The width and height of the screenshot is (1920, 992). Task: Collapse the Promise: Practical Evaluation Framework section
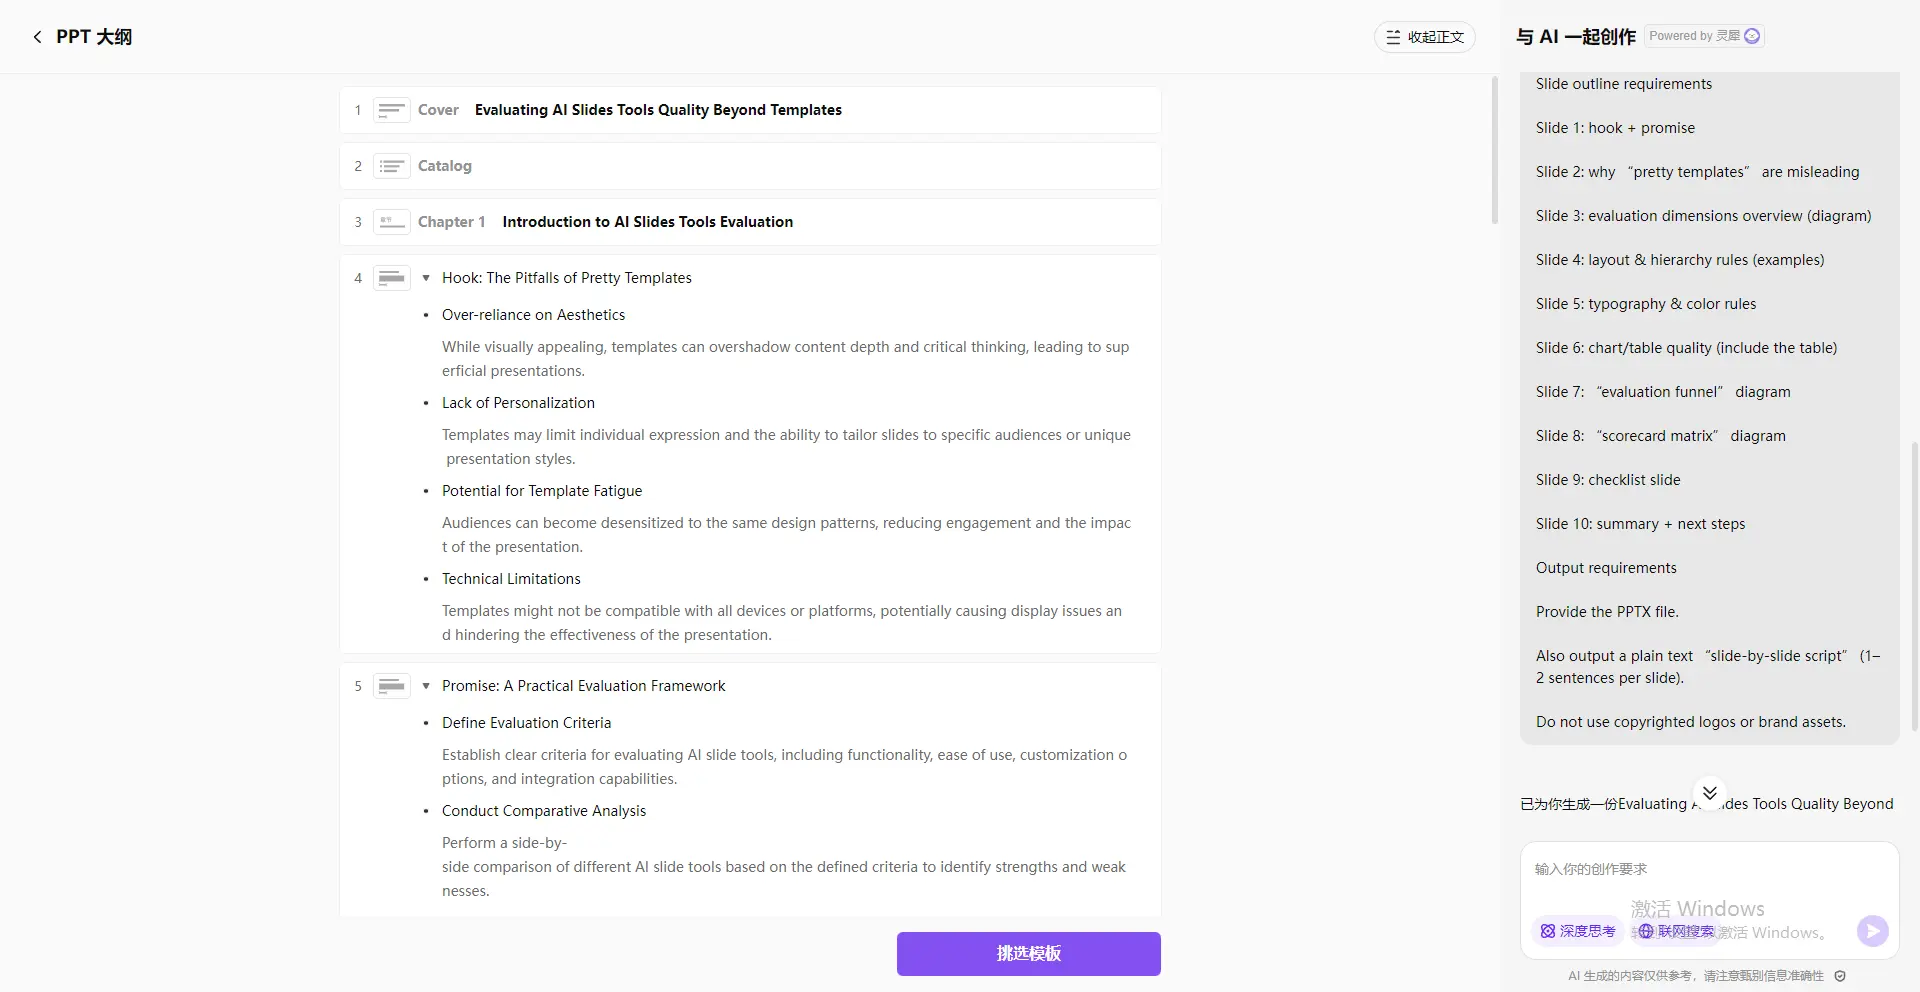click(x=426, y=686)
